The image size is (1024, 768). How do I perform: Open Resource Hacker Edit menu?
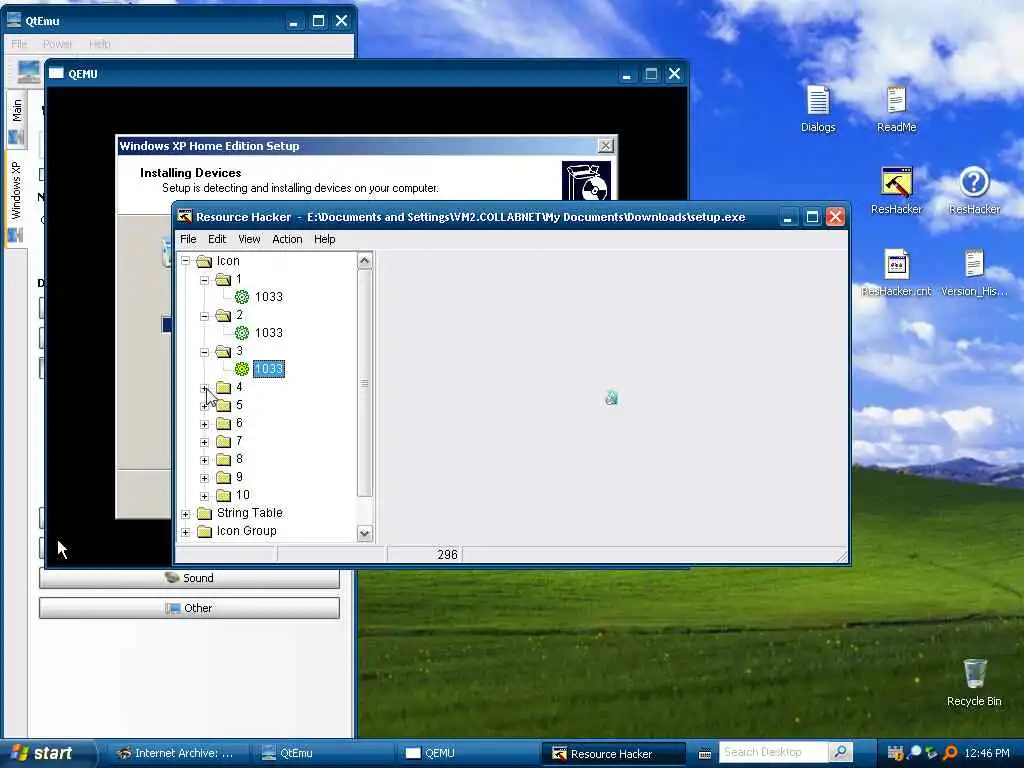pyautogui.click(x=217, y=239)
